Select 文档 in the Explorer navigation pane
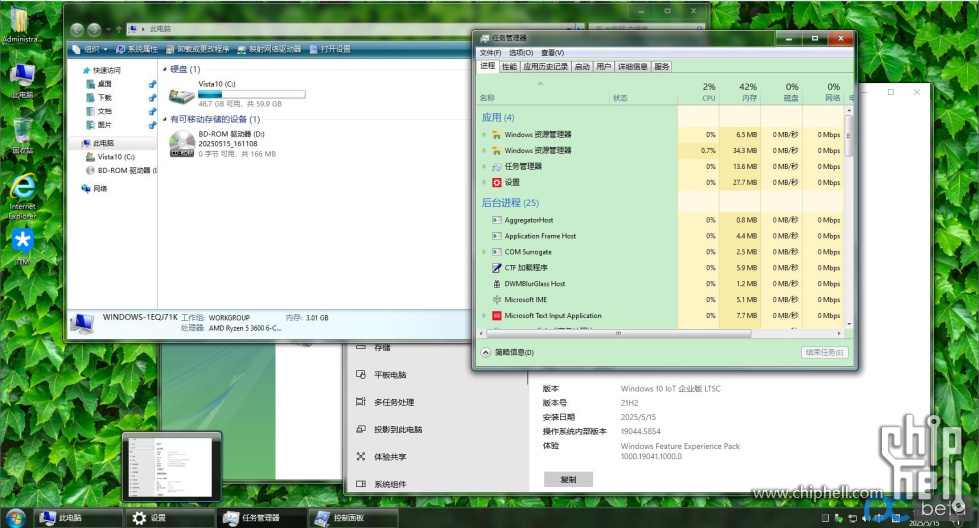Image resolution: width=979 pixels, height=528 pixels. click(104, 111)
